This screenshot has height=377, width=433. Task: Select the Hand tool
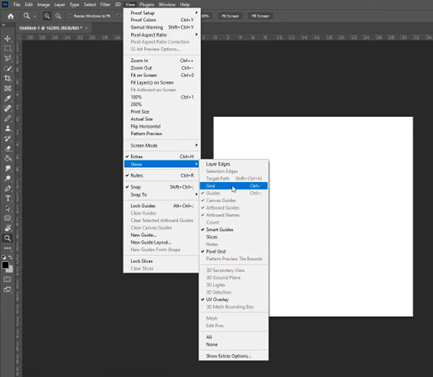tap(7, 229)
